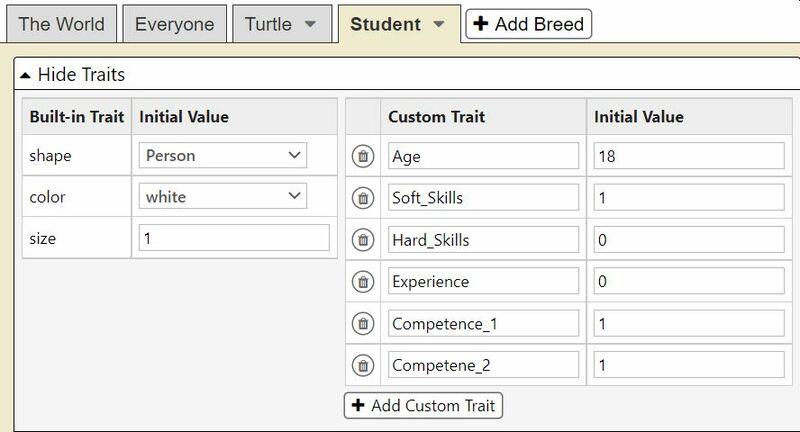Click the Add Breed button
The width and height of the screenshot is (800, 432).
529,24
